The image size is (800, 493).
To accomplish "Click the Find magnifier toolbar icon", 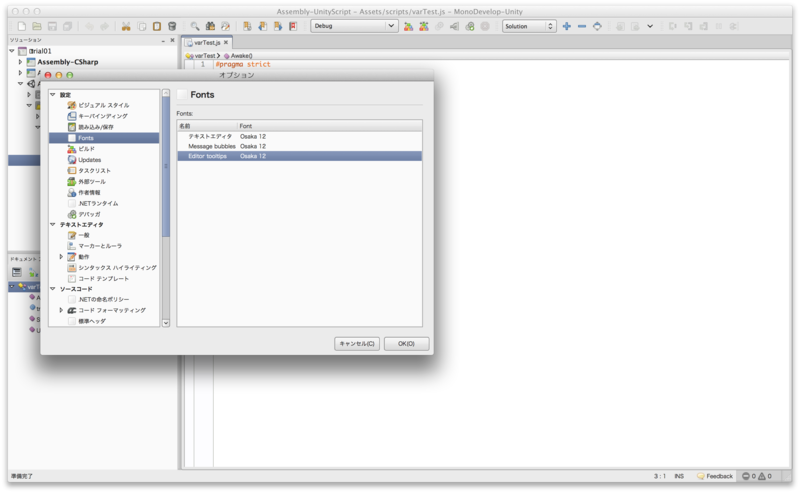I will pos(195,26).
